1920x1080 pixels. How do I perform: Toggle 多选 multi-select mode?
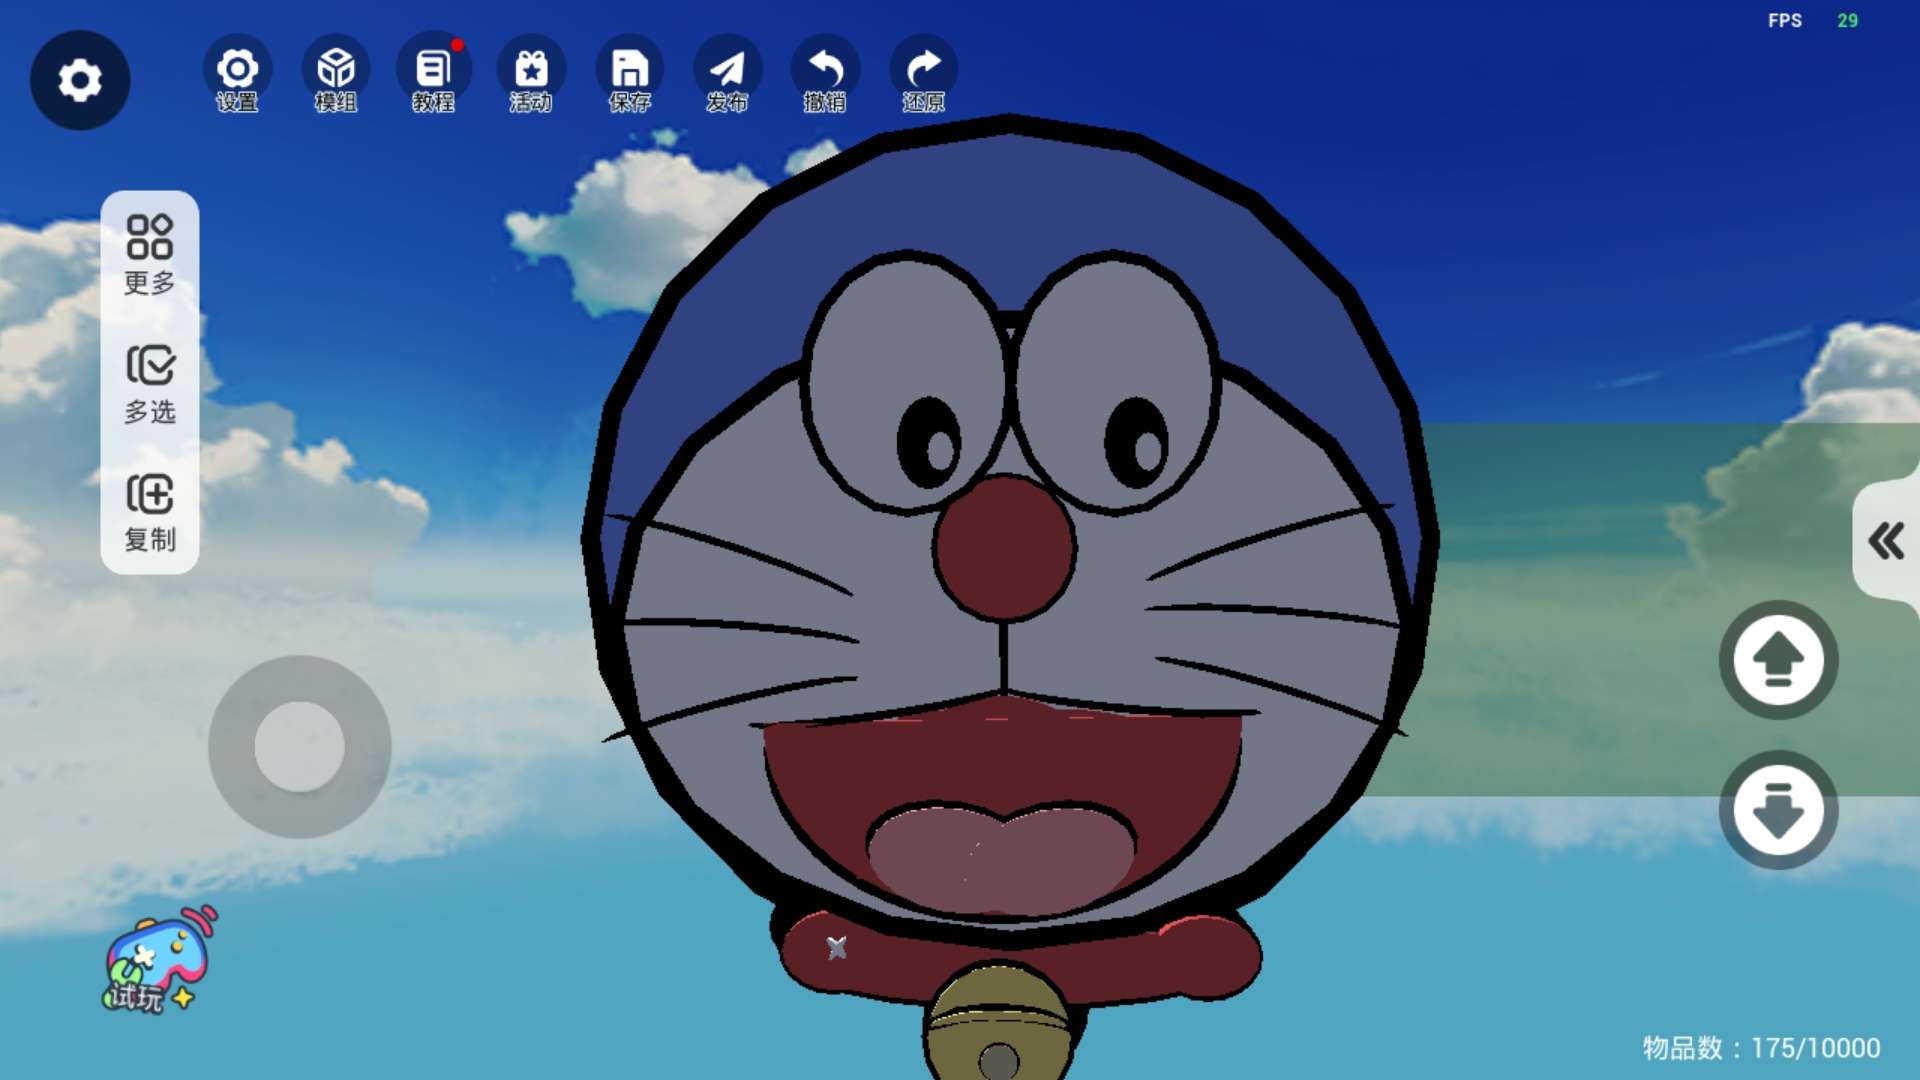pos(150,384)
